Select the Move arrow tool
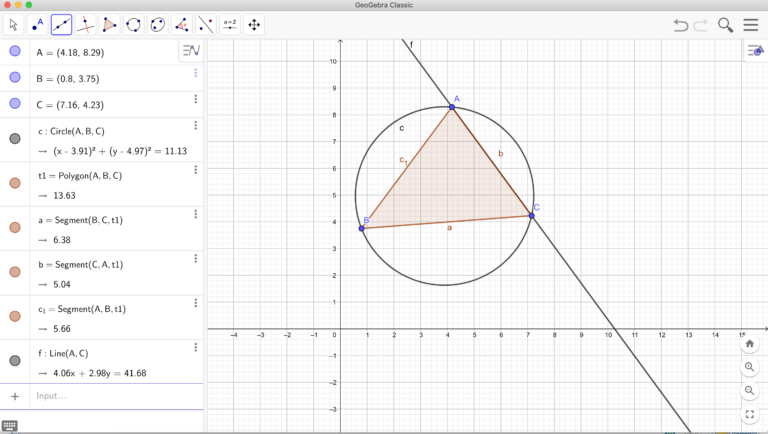The height and width of the screenshot is (434, 768). [x=14, y=25]
